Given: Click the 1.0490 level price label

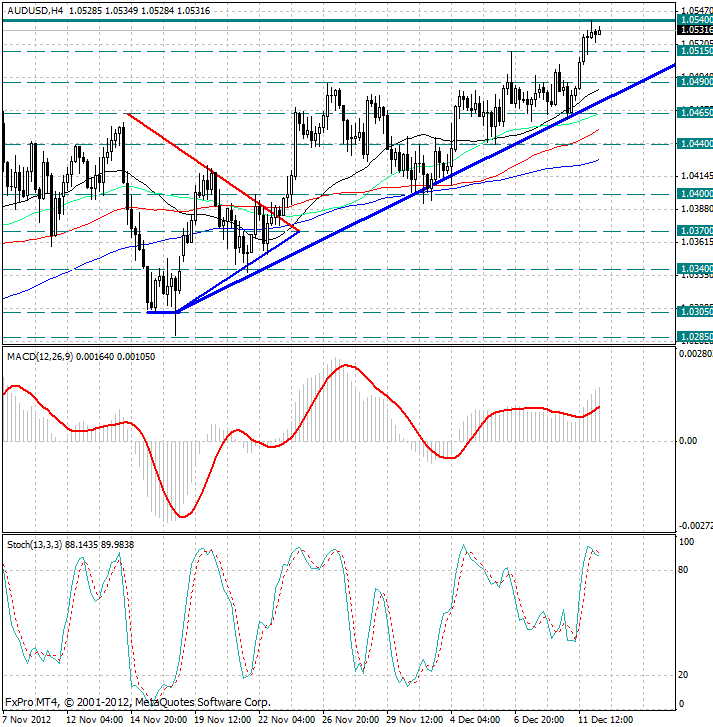Looking at the screenshot, I should click(x=695, y=82).
